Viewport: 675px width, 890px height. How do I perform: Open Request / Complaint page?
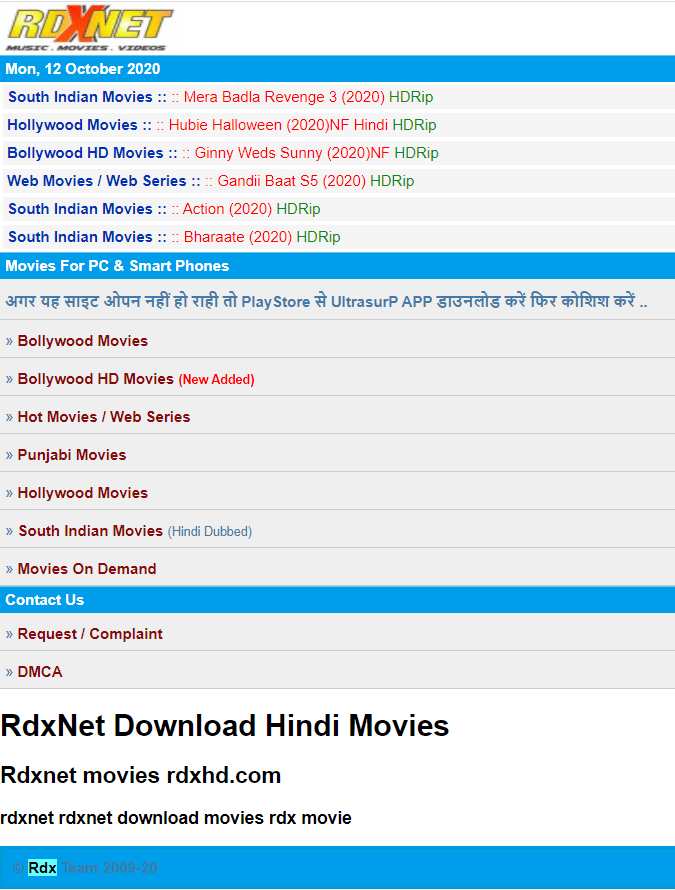click(x=90, y=634)
